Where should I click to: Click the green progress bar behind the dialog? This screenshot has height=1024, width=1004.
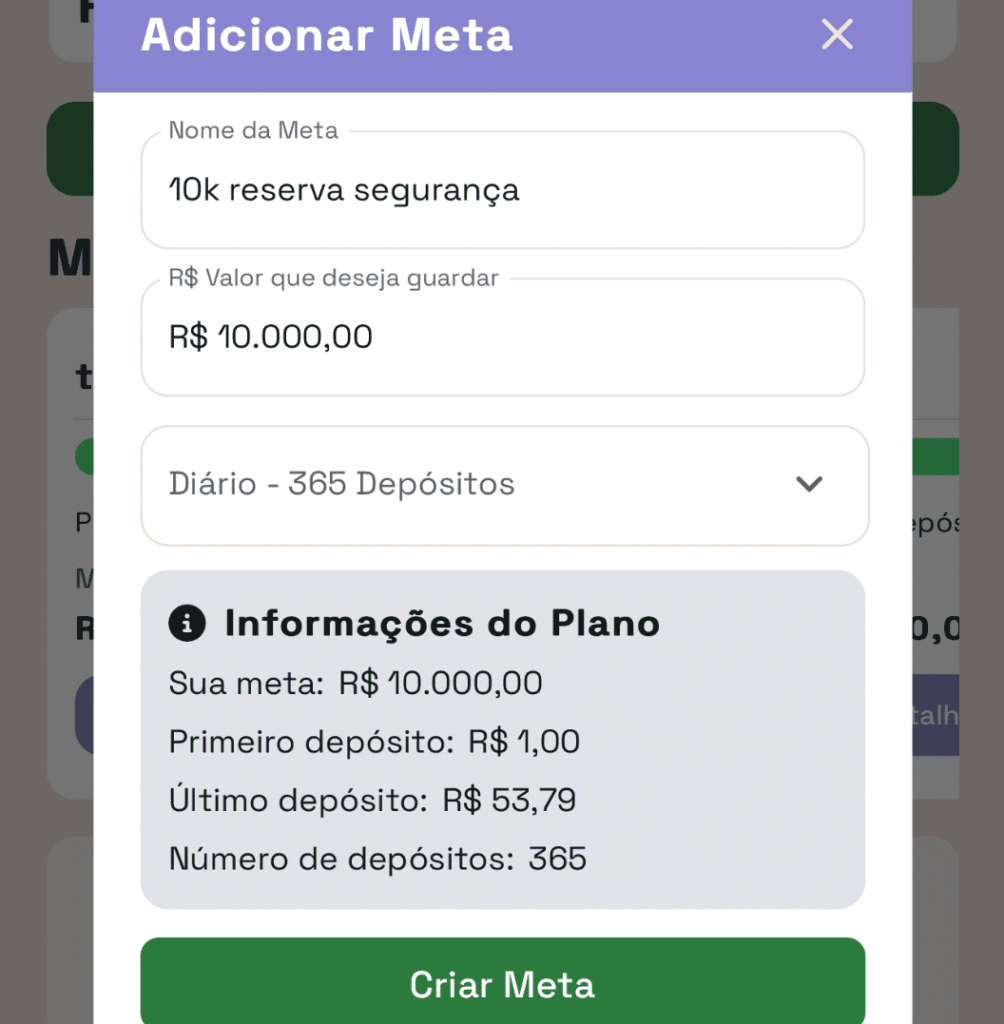click(x=935, y=456)
